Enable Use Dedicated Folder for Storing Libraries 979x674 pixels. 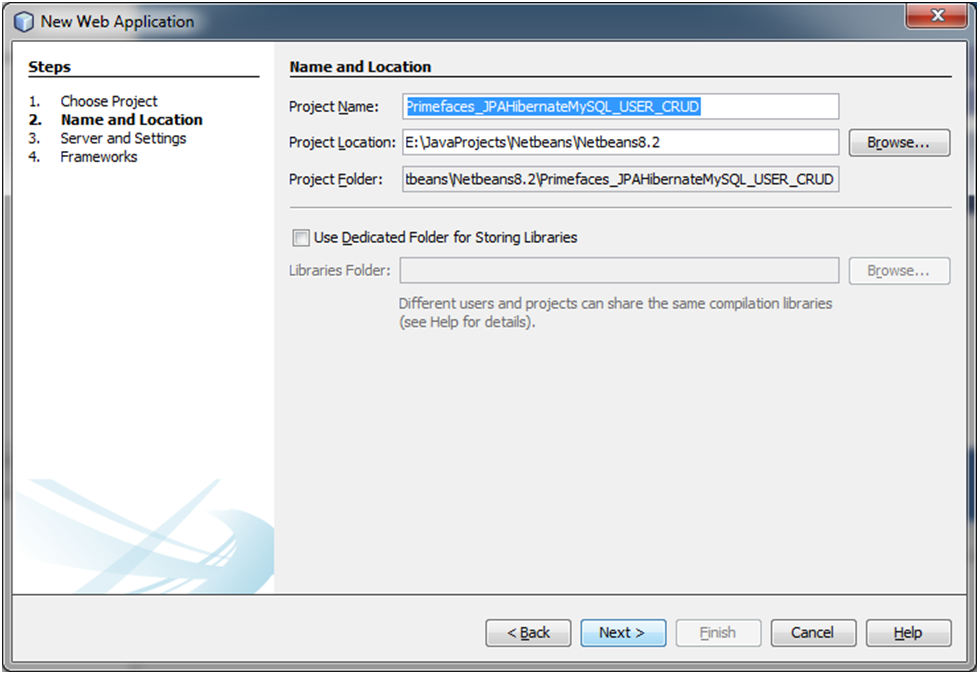pyautogui.click(x=300, y=238)
